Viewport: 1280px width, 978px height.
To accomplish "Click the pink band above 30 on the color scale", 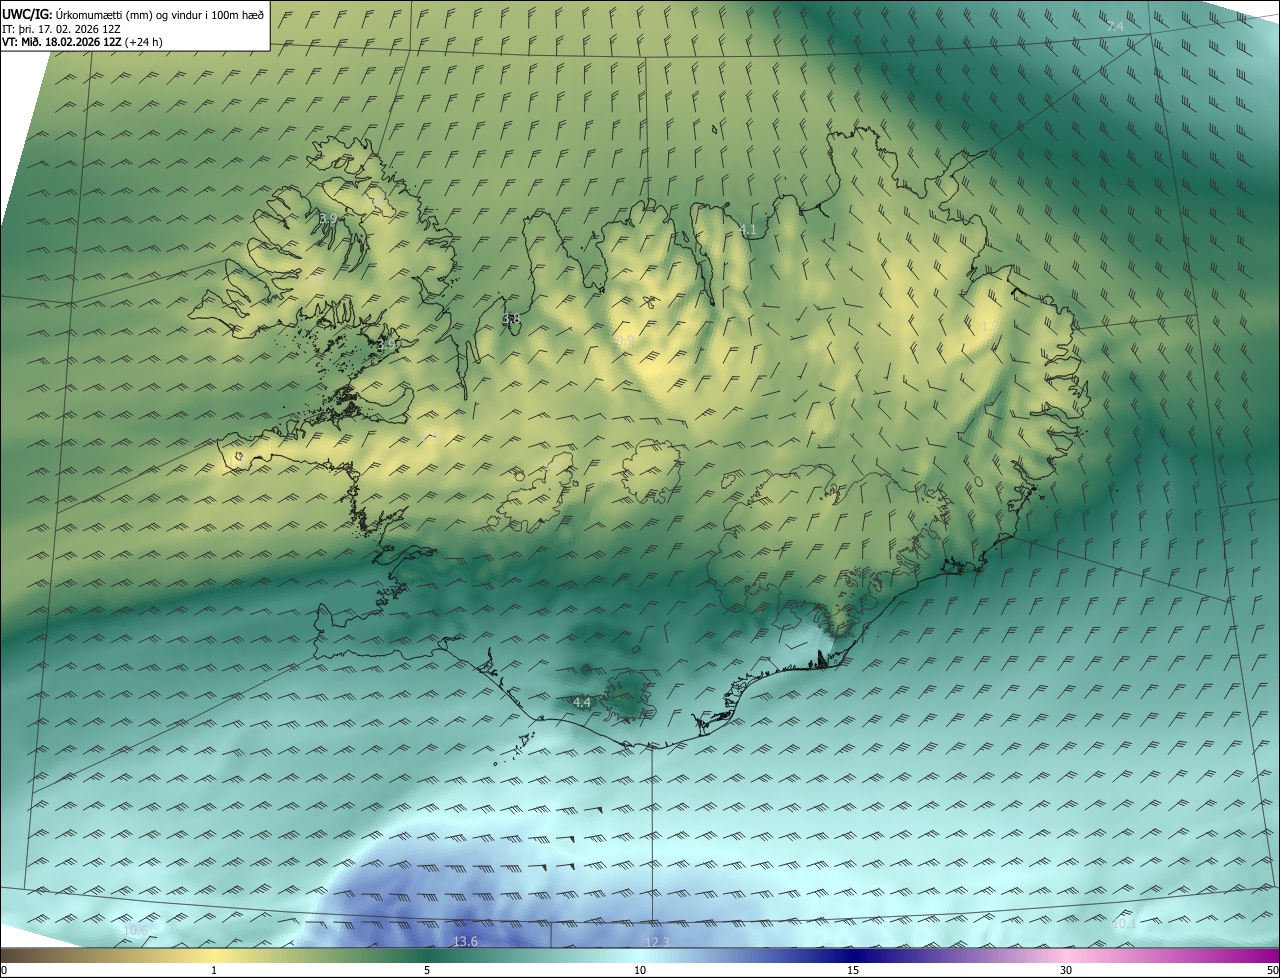I will coord(1066,956).
